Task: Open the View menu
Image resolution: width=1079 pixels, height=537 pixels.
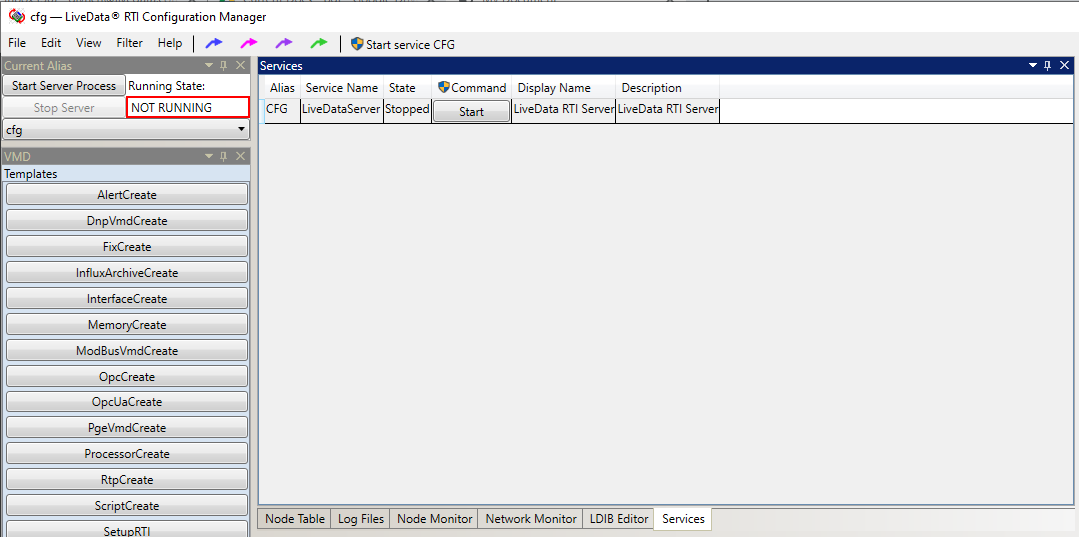Action: 89,43
